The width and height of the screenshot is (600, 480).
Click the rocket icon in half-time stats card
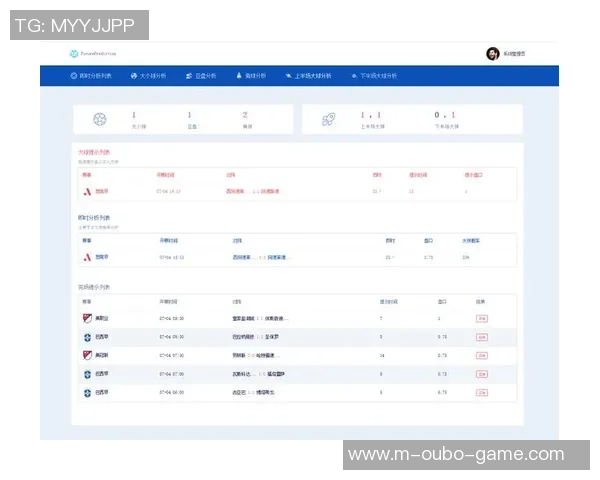coord(327,119)
